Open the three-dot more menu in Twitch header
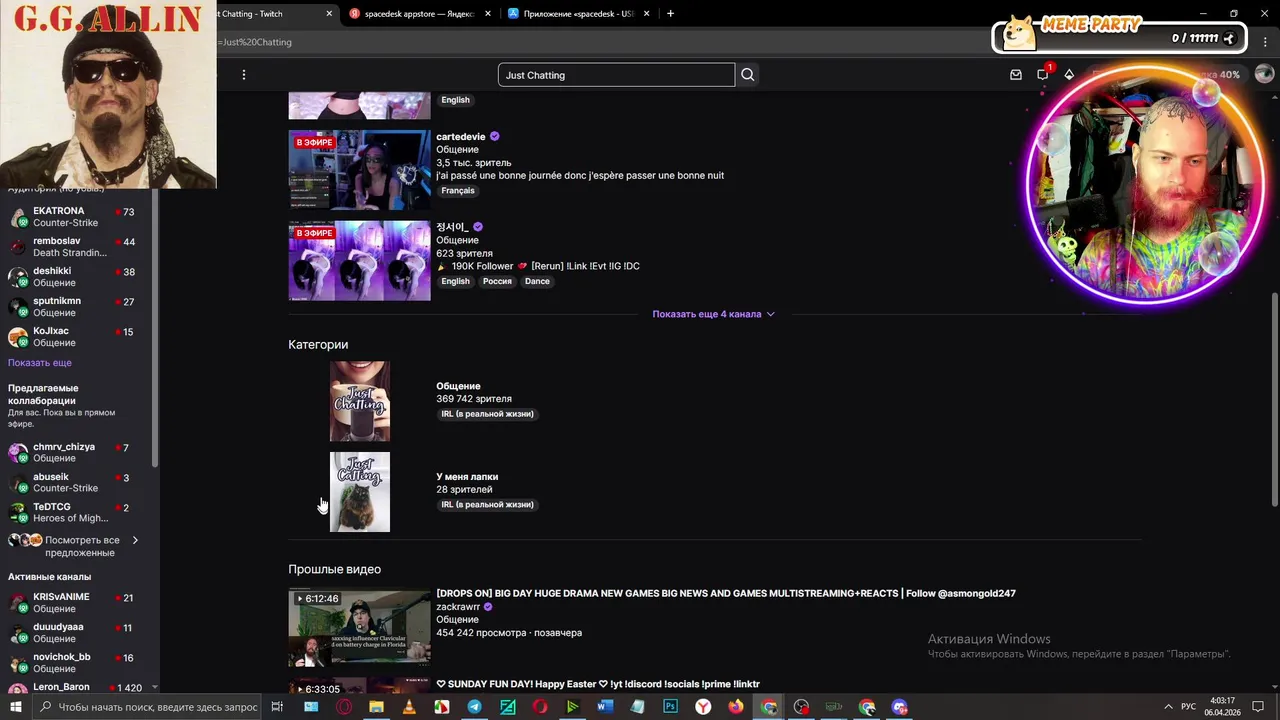 coord(243,75)
